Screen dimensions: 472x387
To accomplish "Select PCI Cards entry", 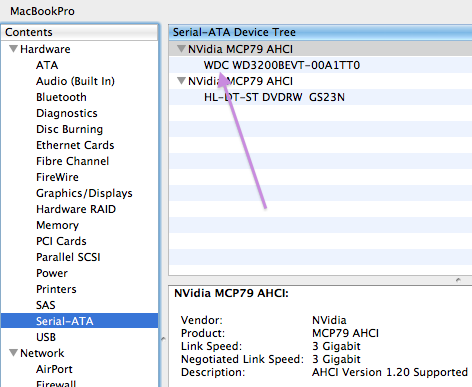I will [61, 241].
